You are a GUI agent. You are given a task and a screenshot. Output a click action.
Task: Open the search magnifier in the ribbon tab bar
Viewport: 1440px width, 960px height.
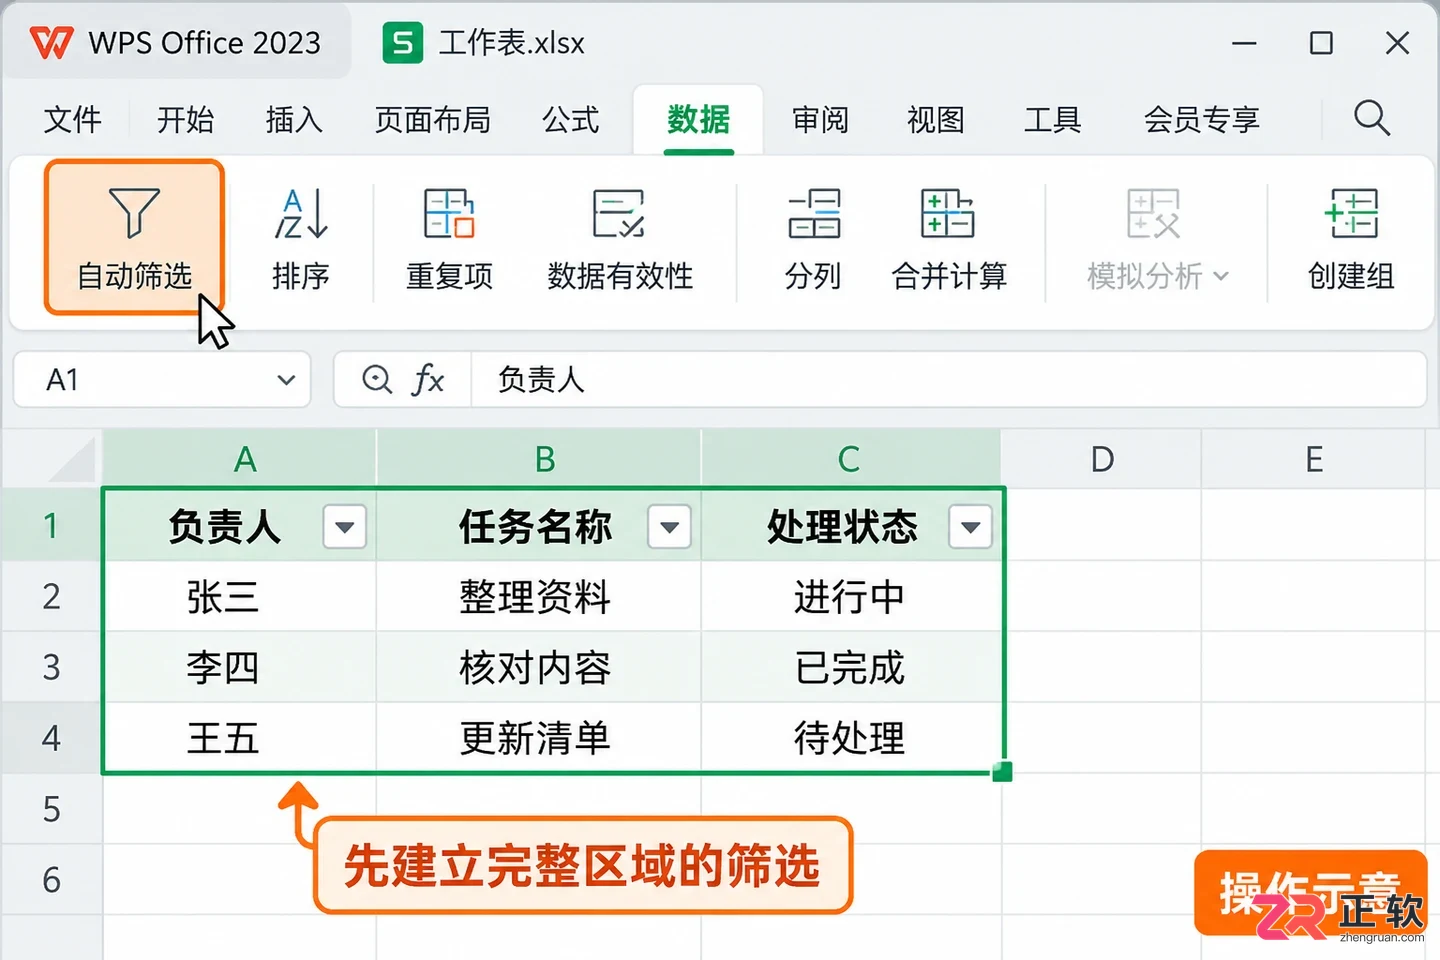tap(1372, 118)
